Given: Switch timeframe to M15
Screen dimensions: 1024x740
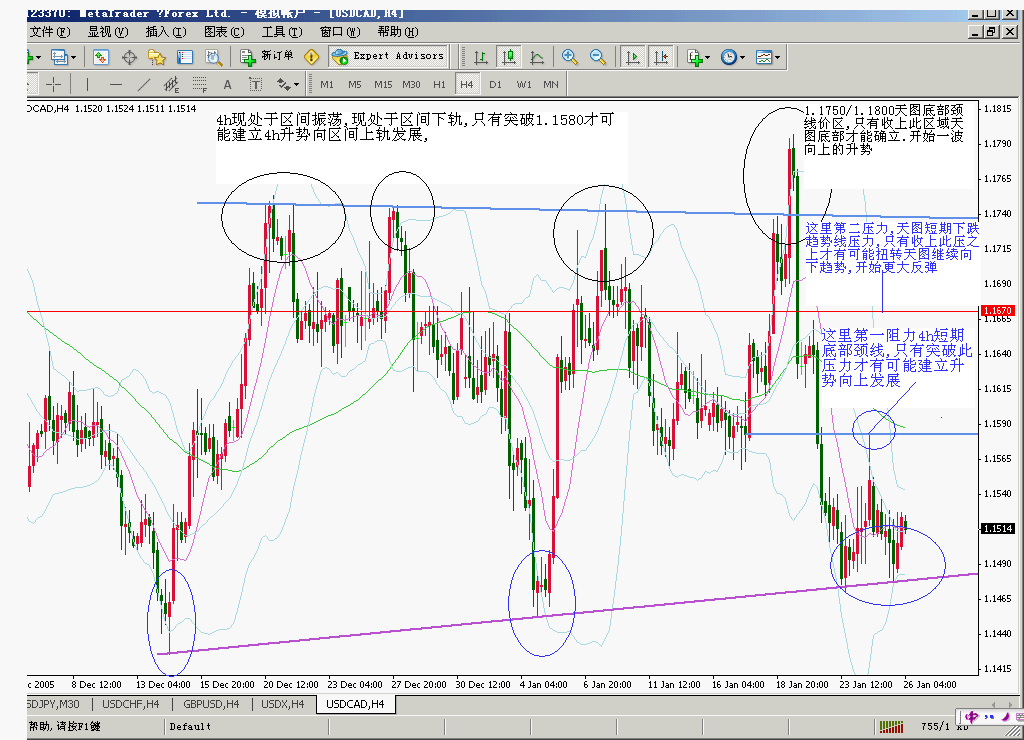Looking at the screenshot, I should pos(383,84).
